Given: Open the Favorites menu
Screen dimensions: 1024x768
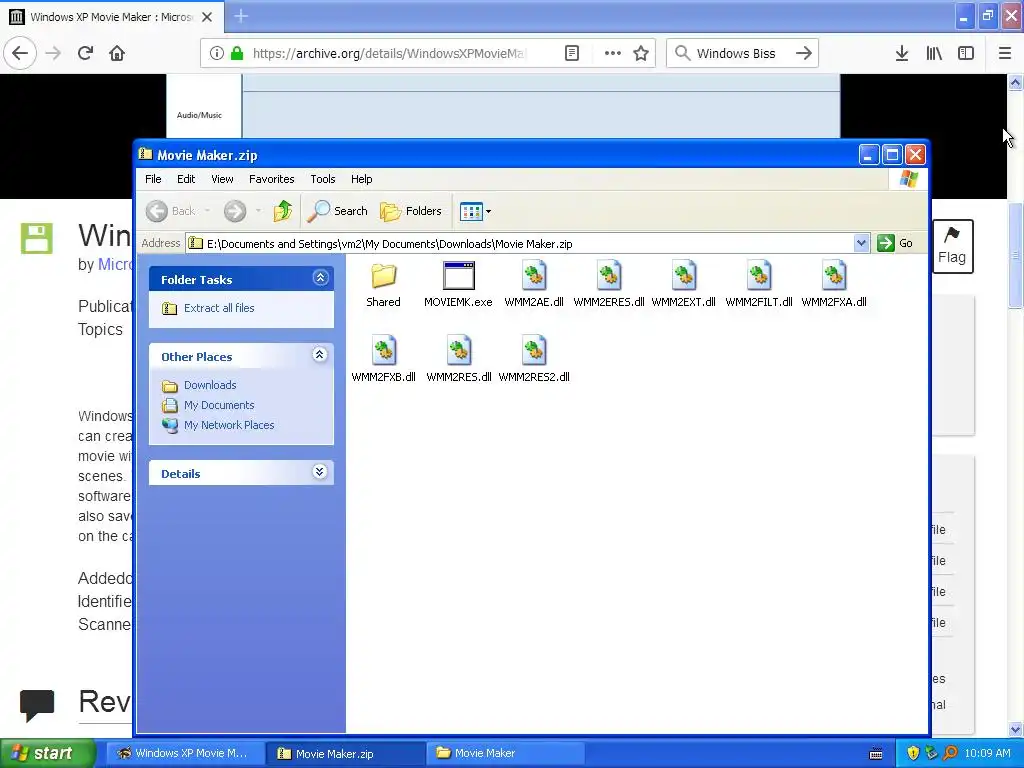Looking at the screenshot, I should [272, 179].
